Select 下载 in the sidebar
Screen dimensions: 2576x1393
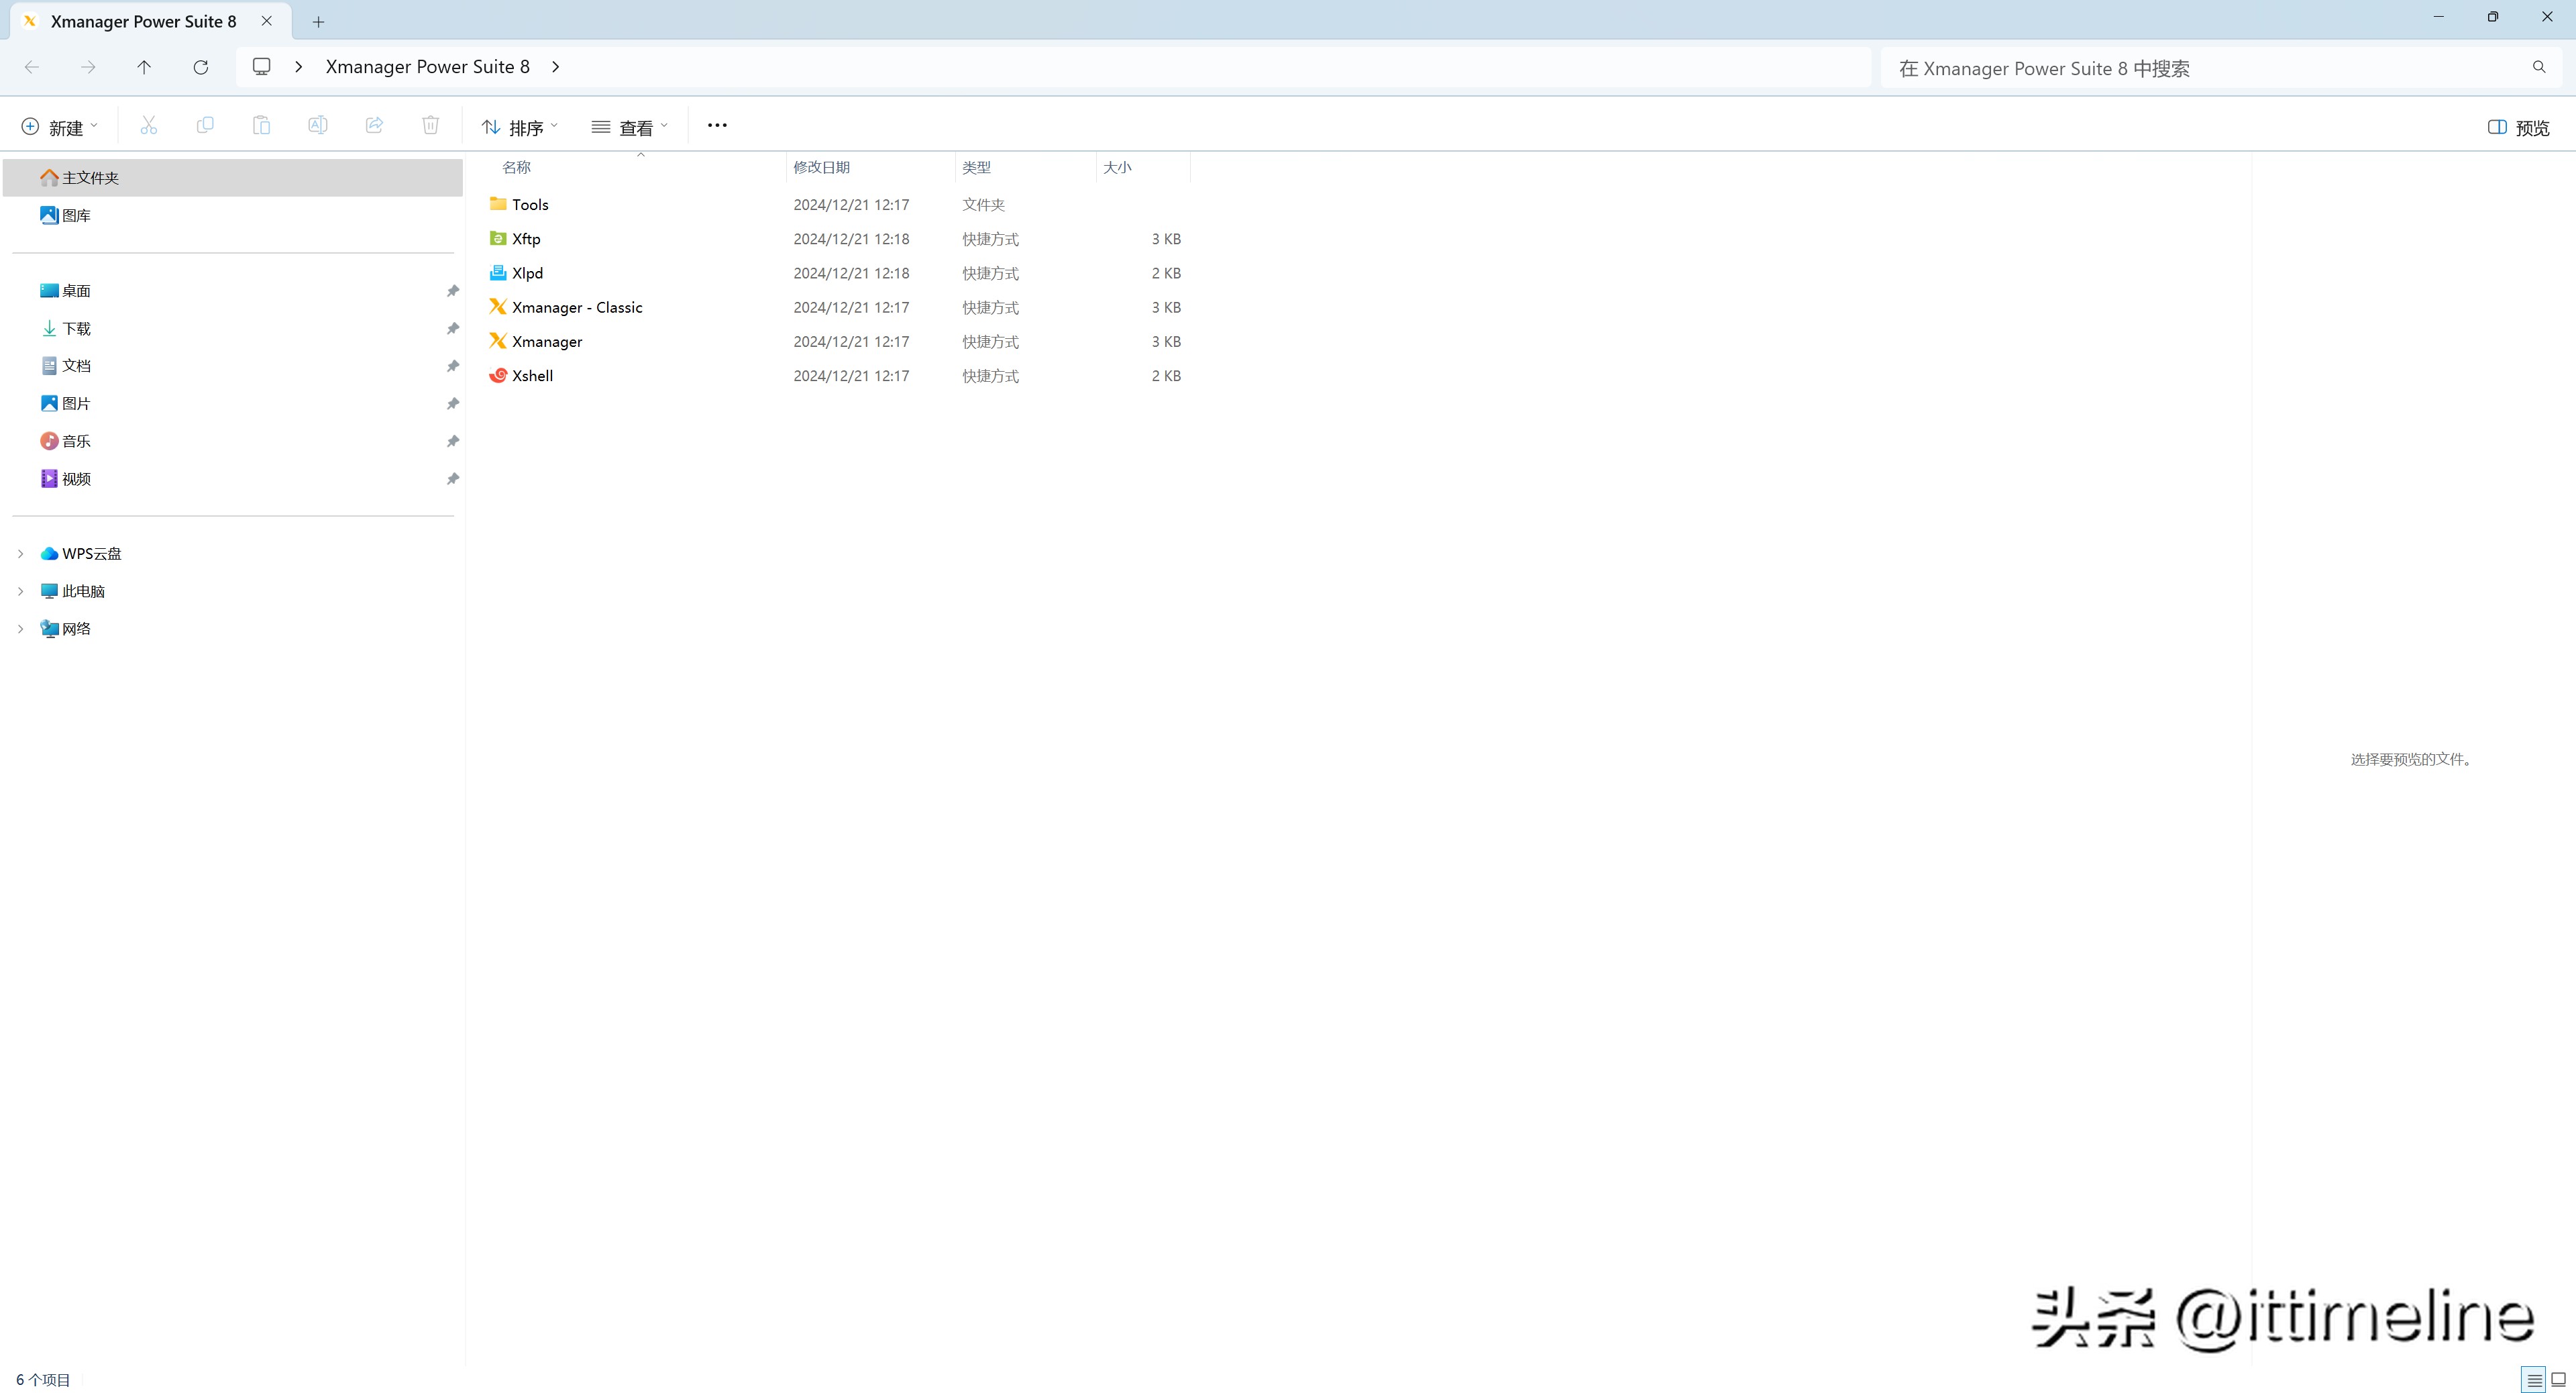pyautogui.click(x=76, y=329)
